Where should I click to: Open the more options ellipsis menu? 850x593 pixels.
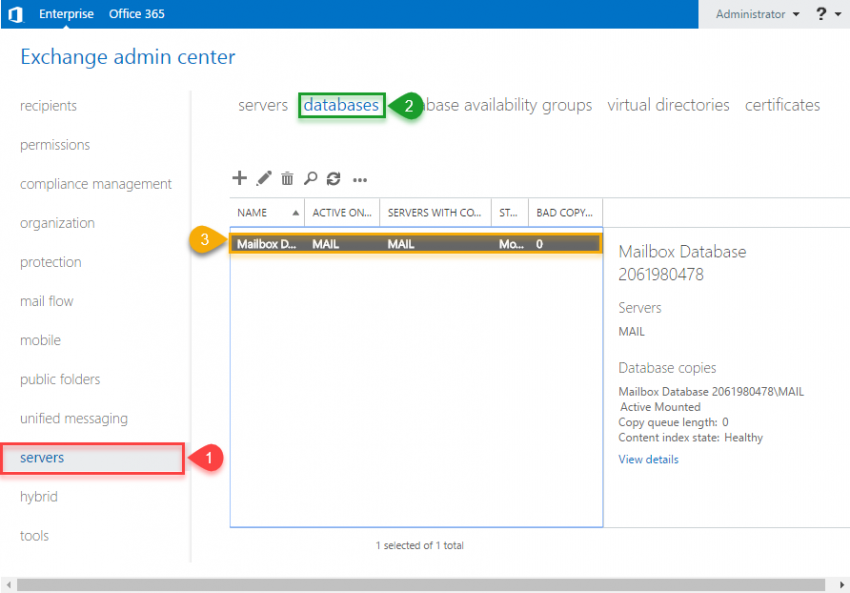point(360,180)
